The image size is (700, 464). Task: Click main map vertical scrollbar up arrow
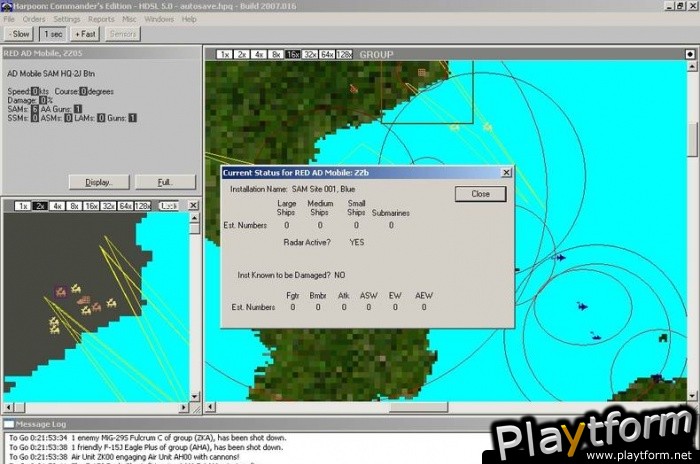pyautogui.click(x=692, y=67)
